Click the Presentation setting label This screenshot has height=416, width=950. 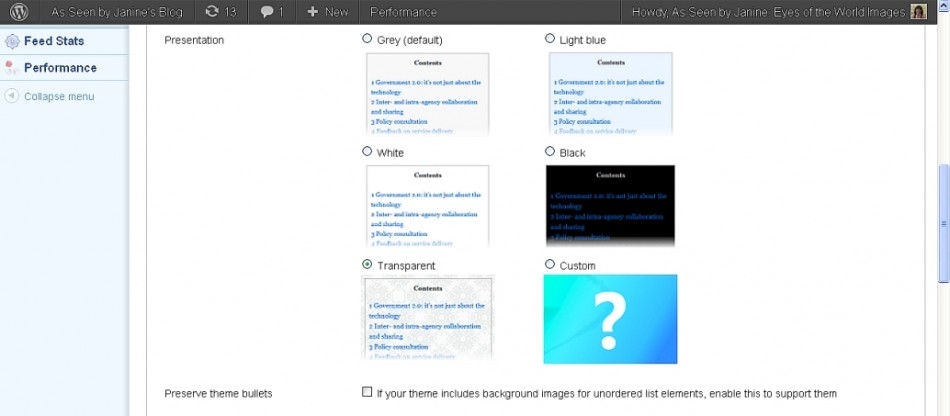(x=194, y=40)
